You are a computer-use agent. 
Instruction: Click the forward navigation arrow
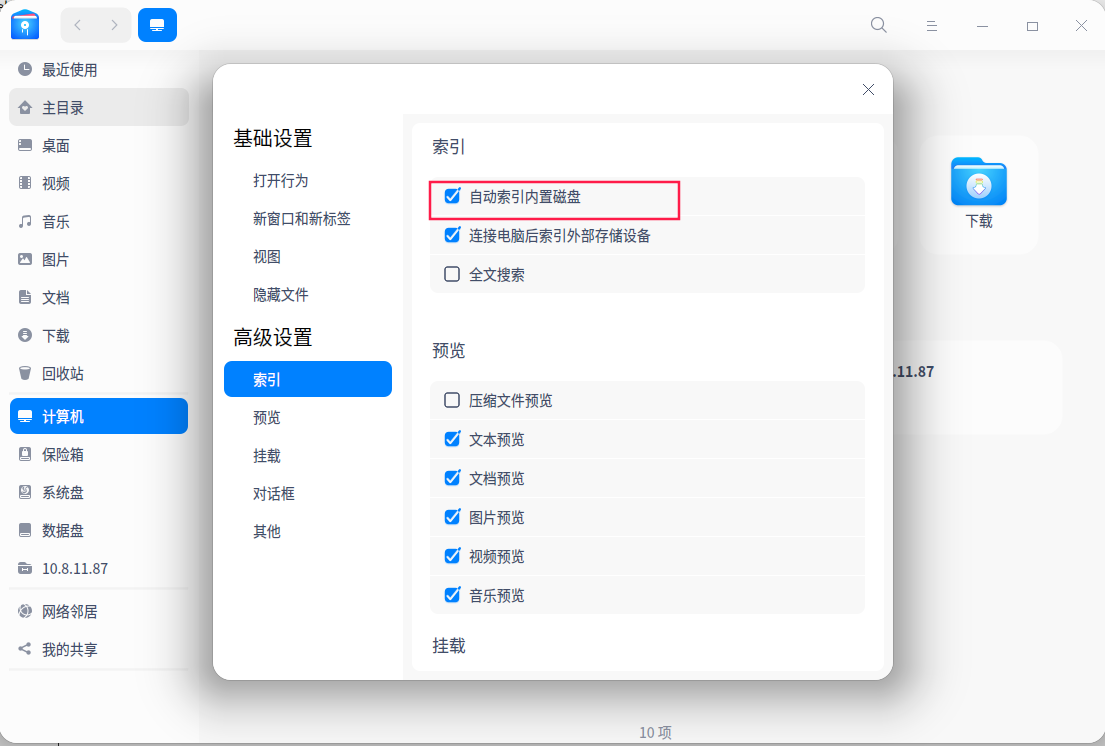pos(114,25)
